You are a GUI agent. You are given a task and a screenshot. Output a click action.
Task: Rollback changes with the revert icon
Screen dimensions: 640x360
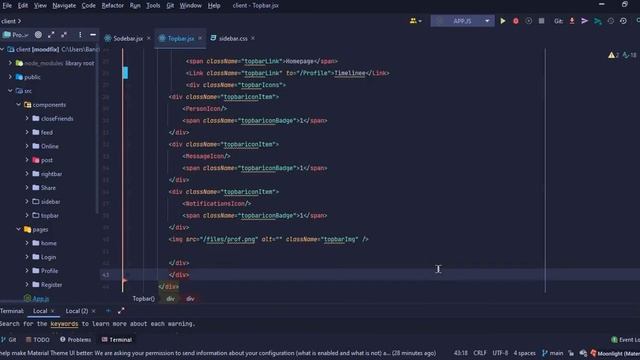coord(623,21)
